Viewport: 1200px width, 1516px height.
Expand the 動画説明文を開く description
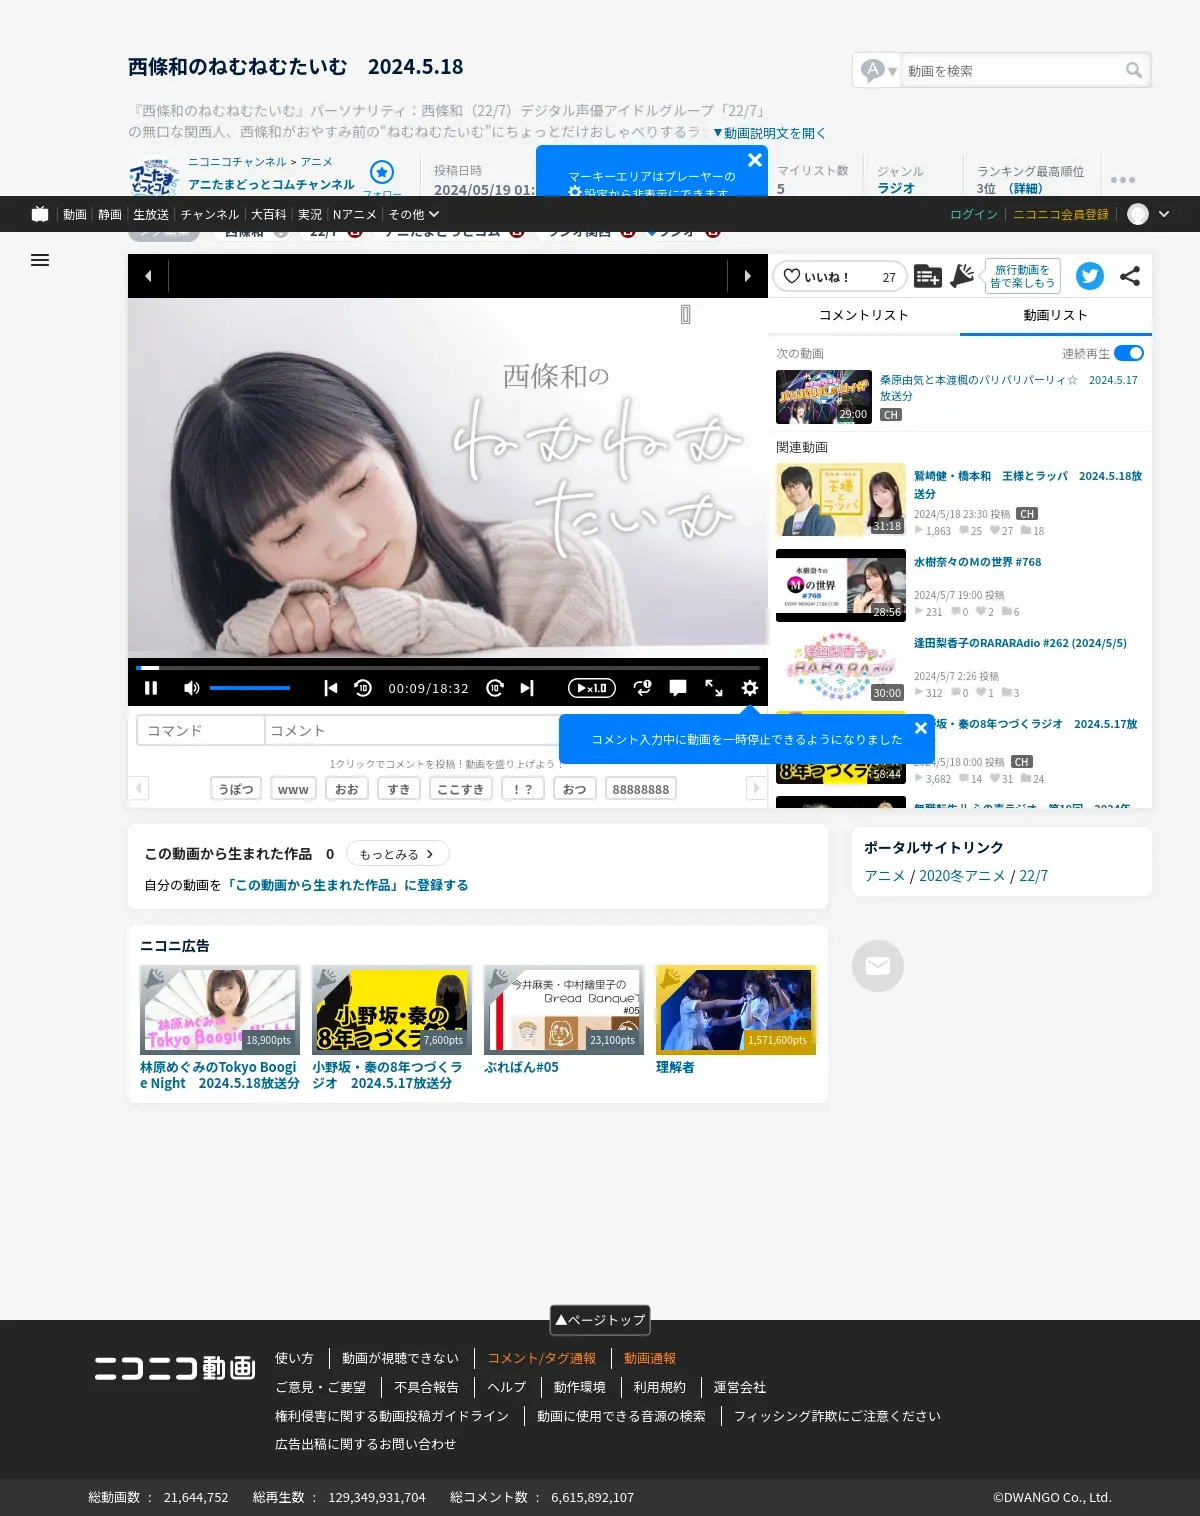[x=769, y=133]
